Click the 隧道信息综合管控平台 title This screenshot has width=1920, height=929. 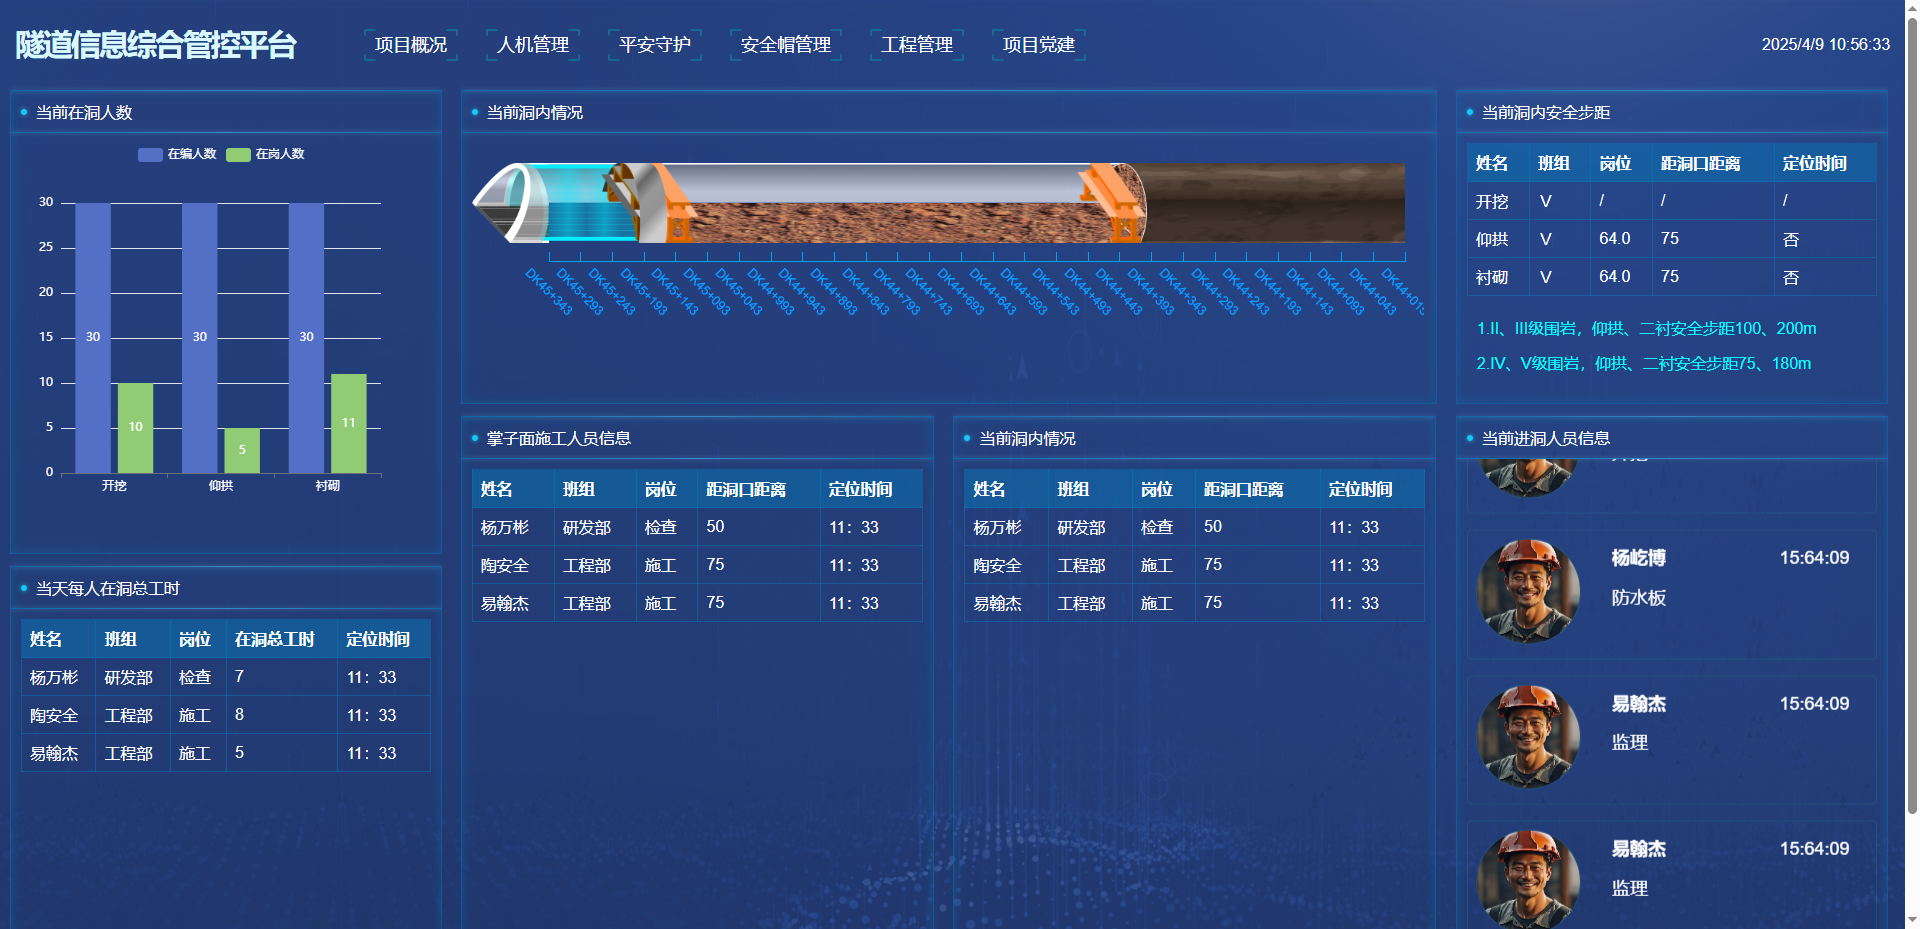coord(156,45)
